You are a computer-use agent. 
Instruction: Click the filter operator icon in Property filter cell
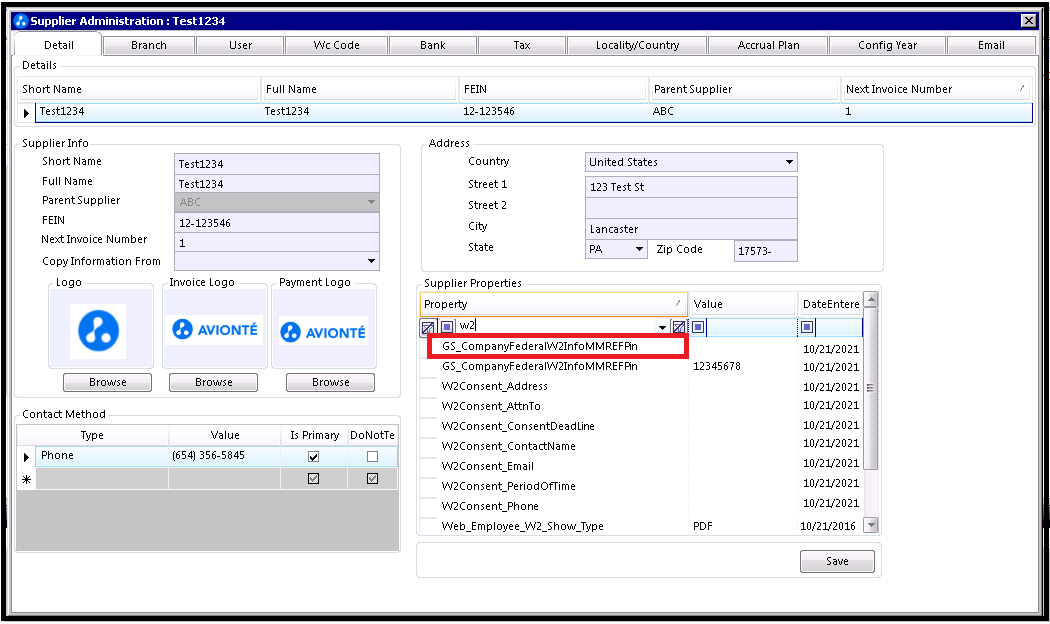click(x=447, y=327)
